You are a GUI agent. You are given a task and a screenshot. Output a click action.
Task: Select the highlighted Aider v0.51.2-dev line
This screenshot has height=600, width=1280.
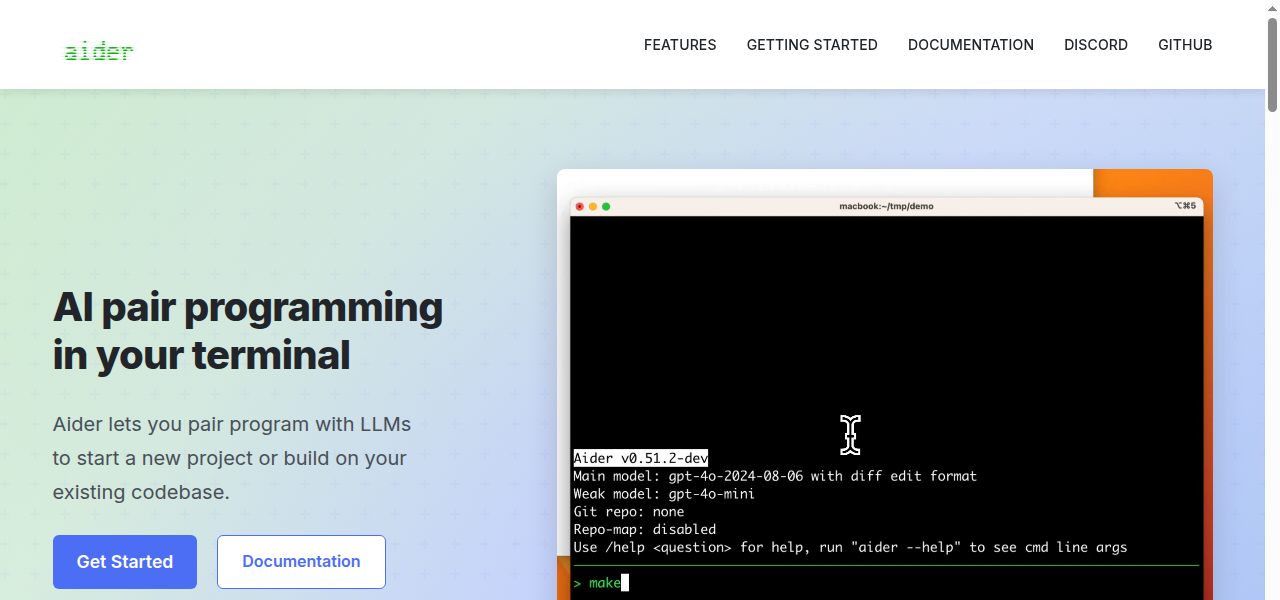coord(640,458)
